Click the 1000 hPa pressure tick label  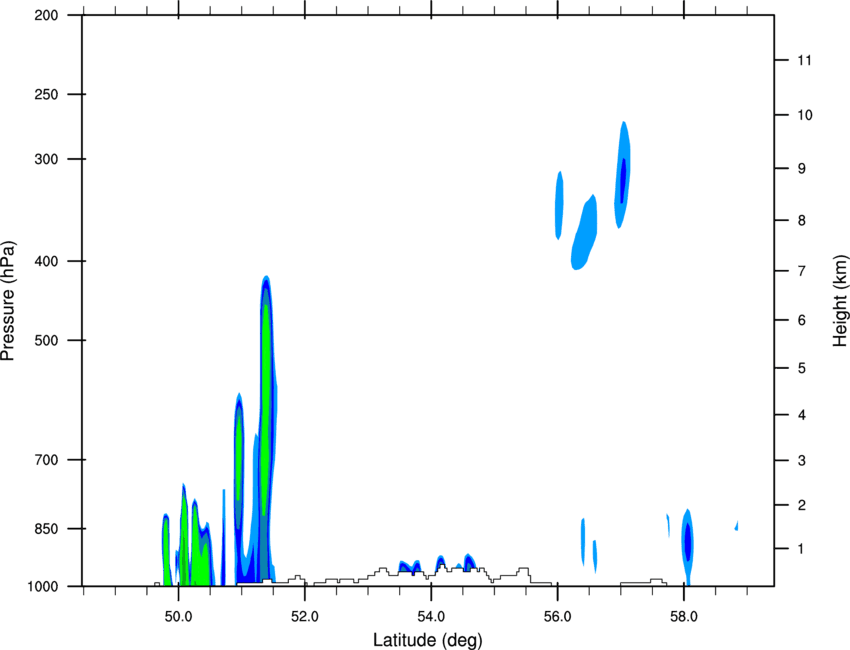point(43,587)
